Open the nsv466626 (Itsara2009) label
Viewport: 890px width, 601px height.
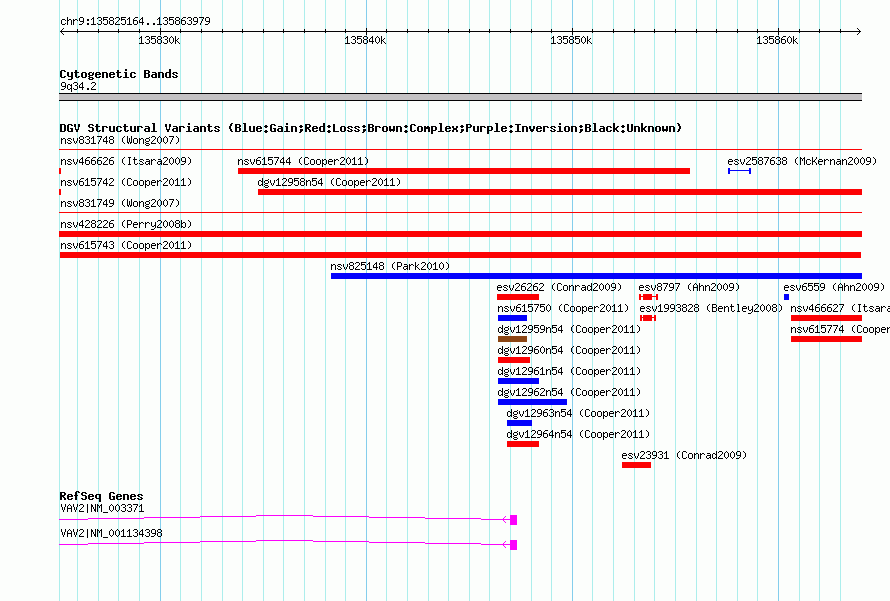pyautogui.click(x=126, y=161)
